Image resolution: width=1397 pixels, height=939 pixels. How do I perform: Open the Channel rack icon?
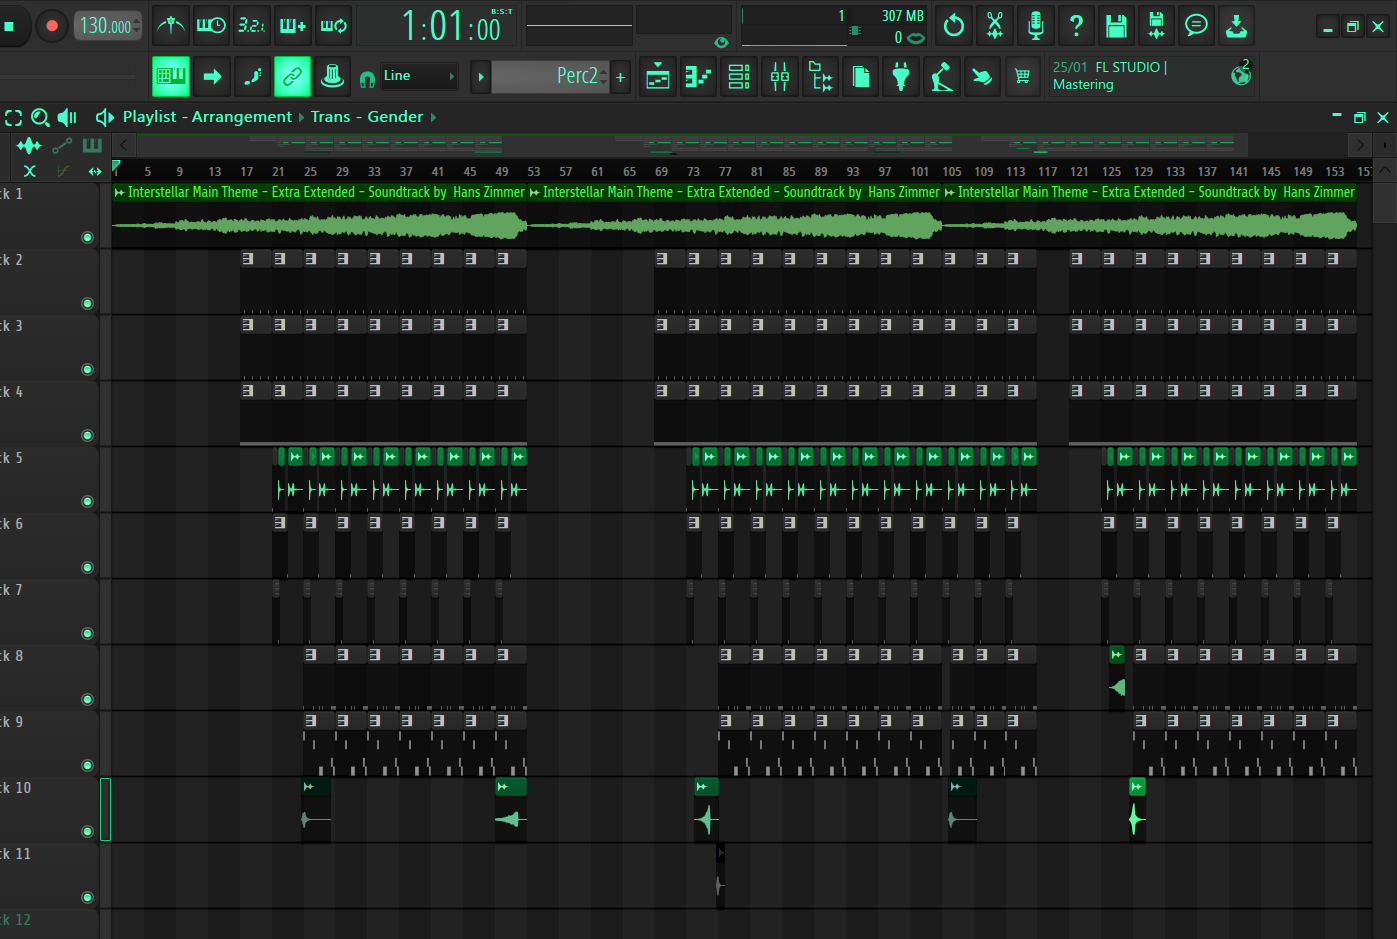click(739, 77)
